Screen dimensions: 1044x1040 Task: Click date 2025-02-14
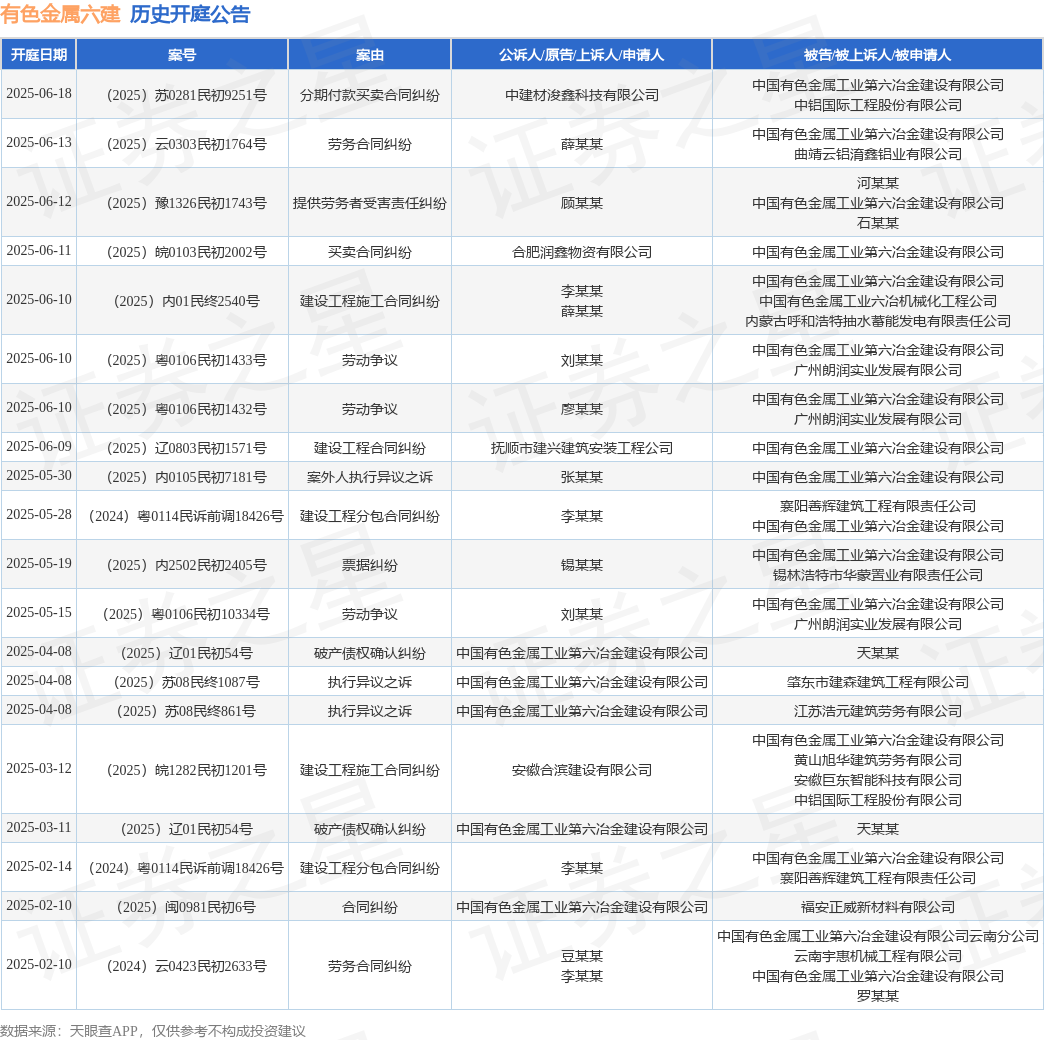click(x=39, y=867)
